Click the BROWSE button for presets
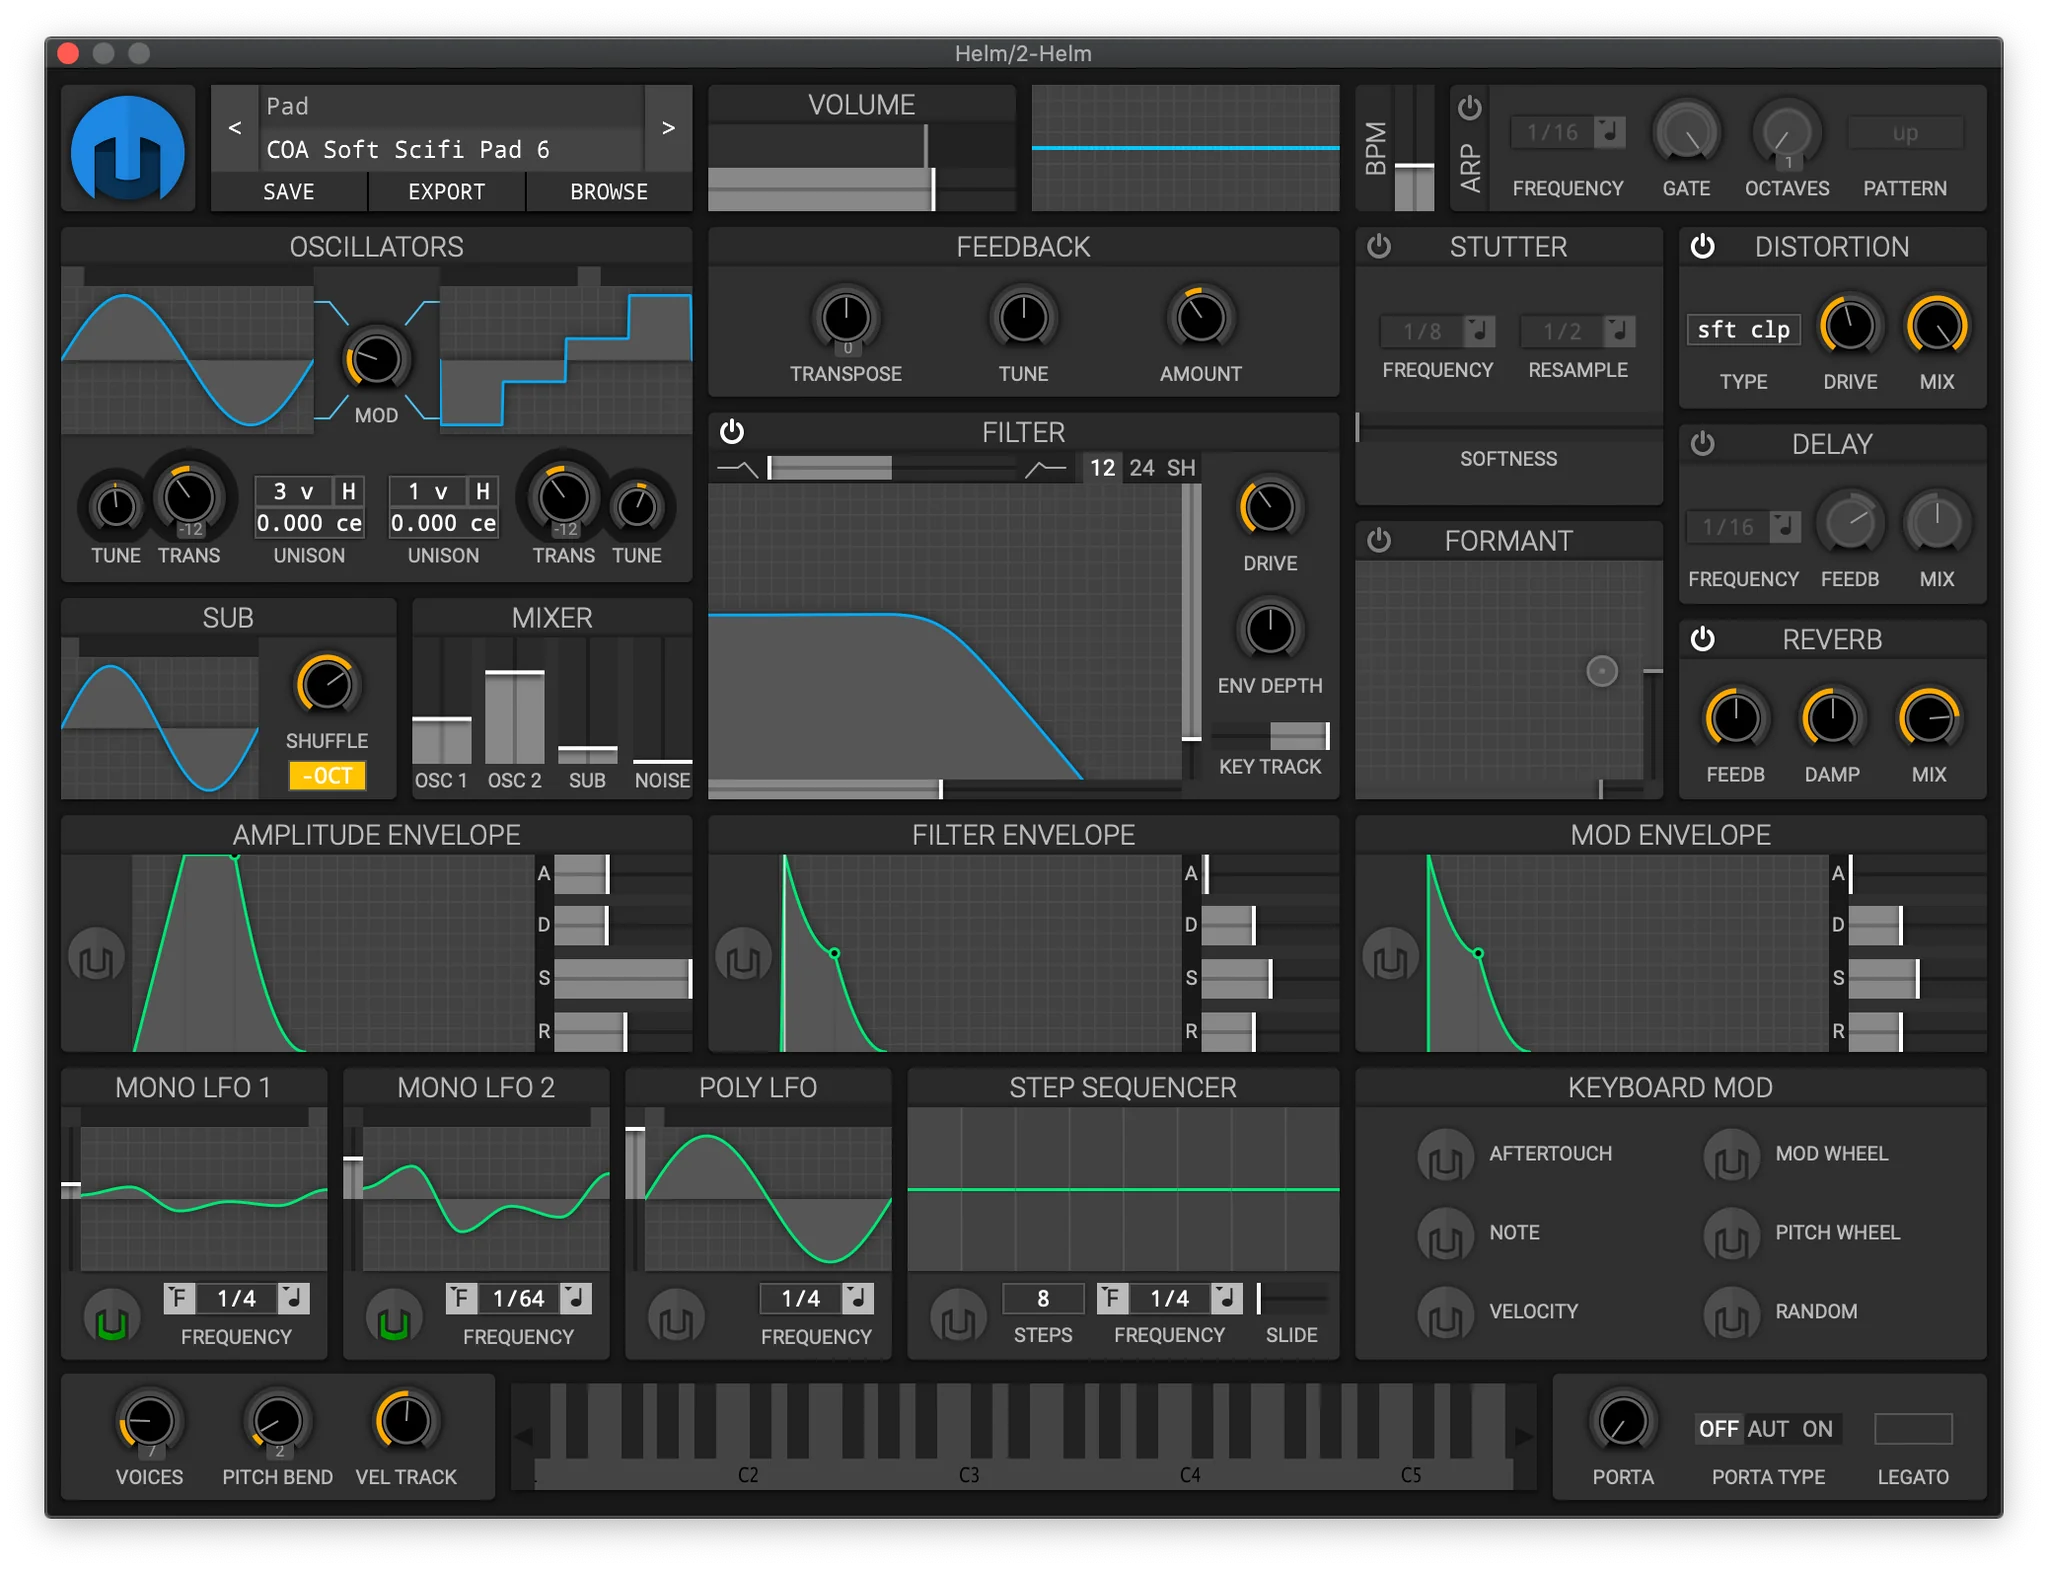Viewport: 2048px width, 1571px height. pyautogui.click(x=608, y=191)
